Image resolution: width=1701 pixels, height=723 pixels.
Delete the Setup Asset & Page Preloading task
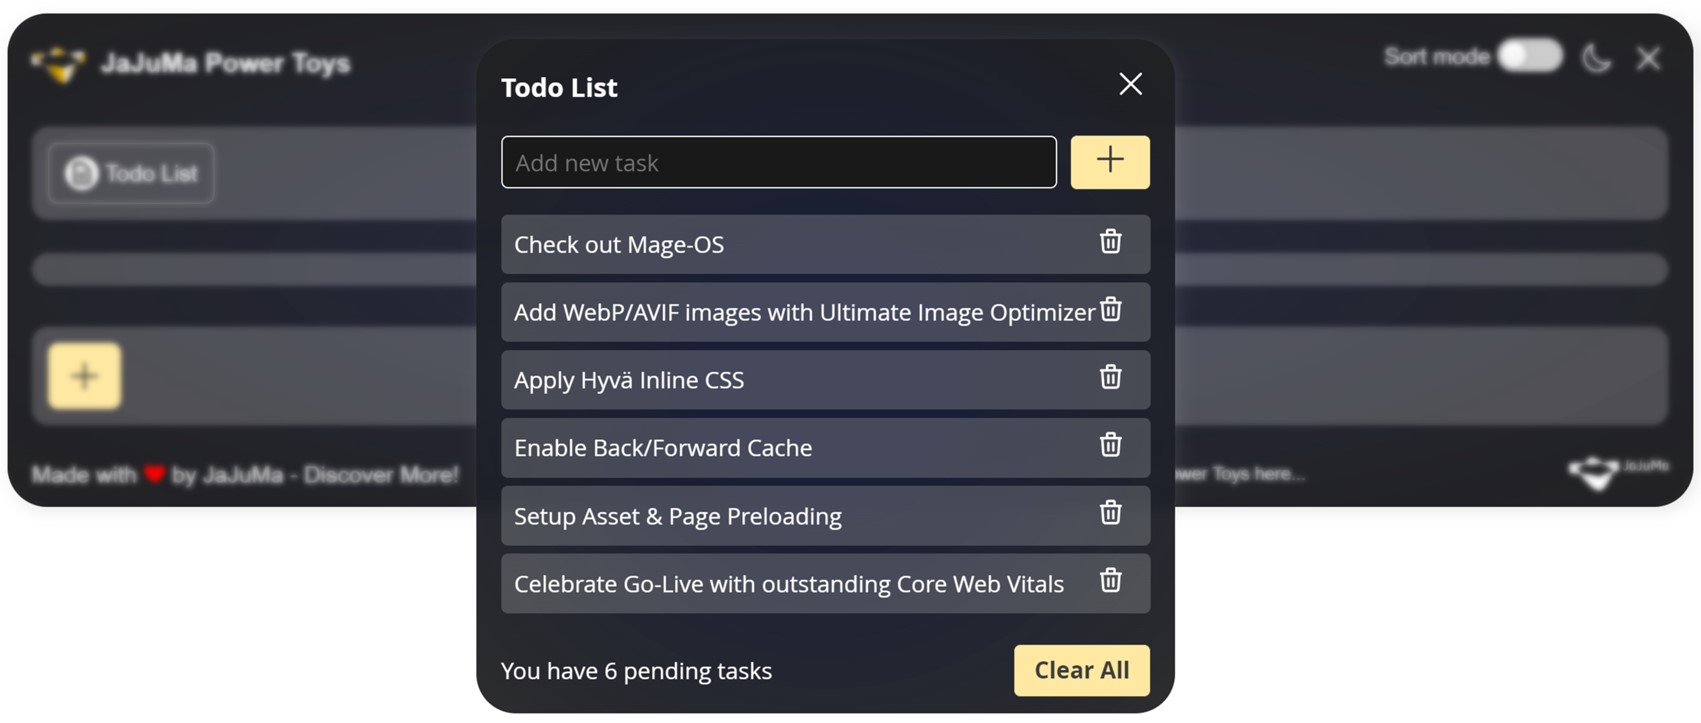coord(1110,513)
